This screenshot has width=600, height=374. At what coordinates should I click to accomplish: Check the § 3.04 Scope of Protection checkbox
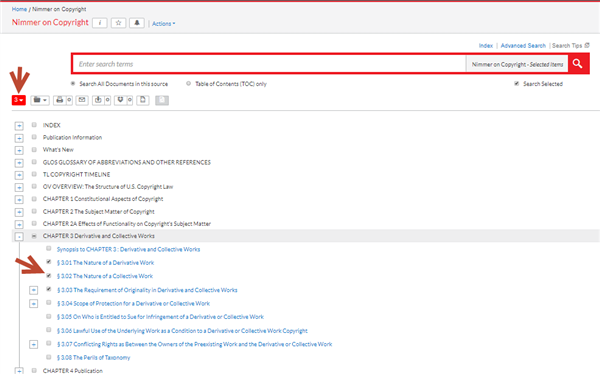(49, 302)
